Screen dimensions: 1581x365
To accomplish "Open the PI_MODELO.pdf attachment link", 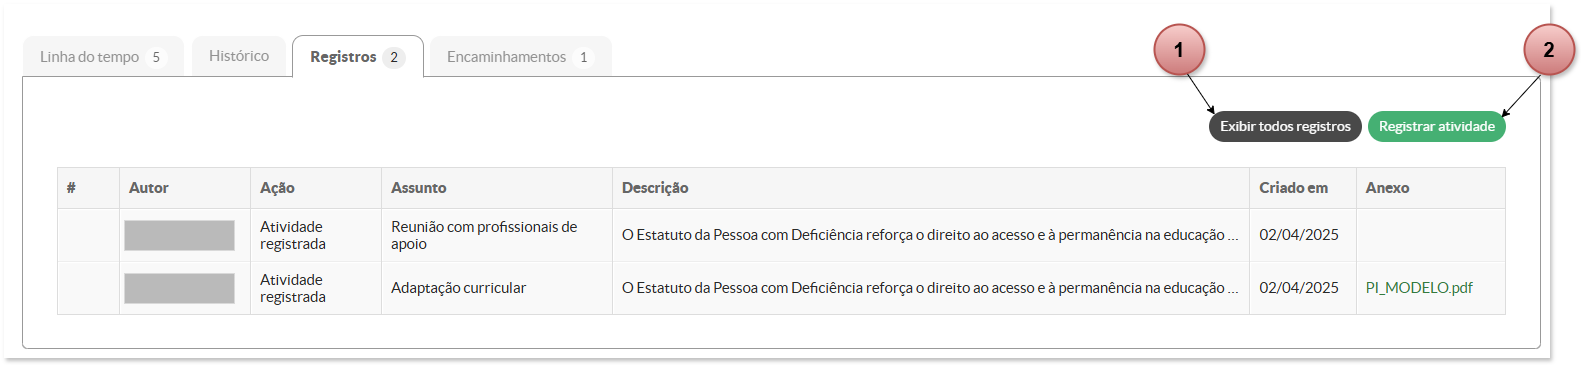I will click(1419, 288).
